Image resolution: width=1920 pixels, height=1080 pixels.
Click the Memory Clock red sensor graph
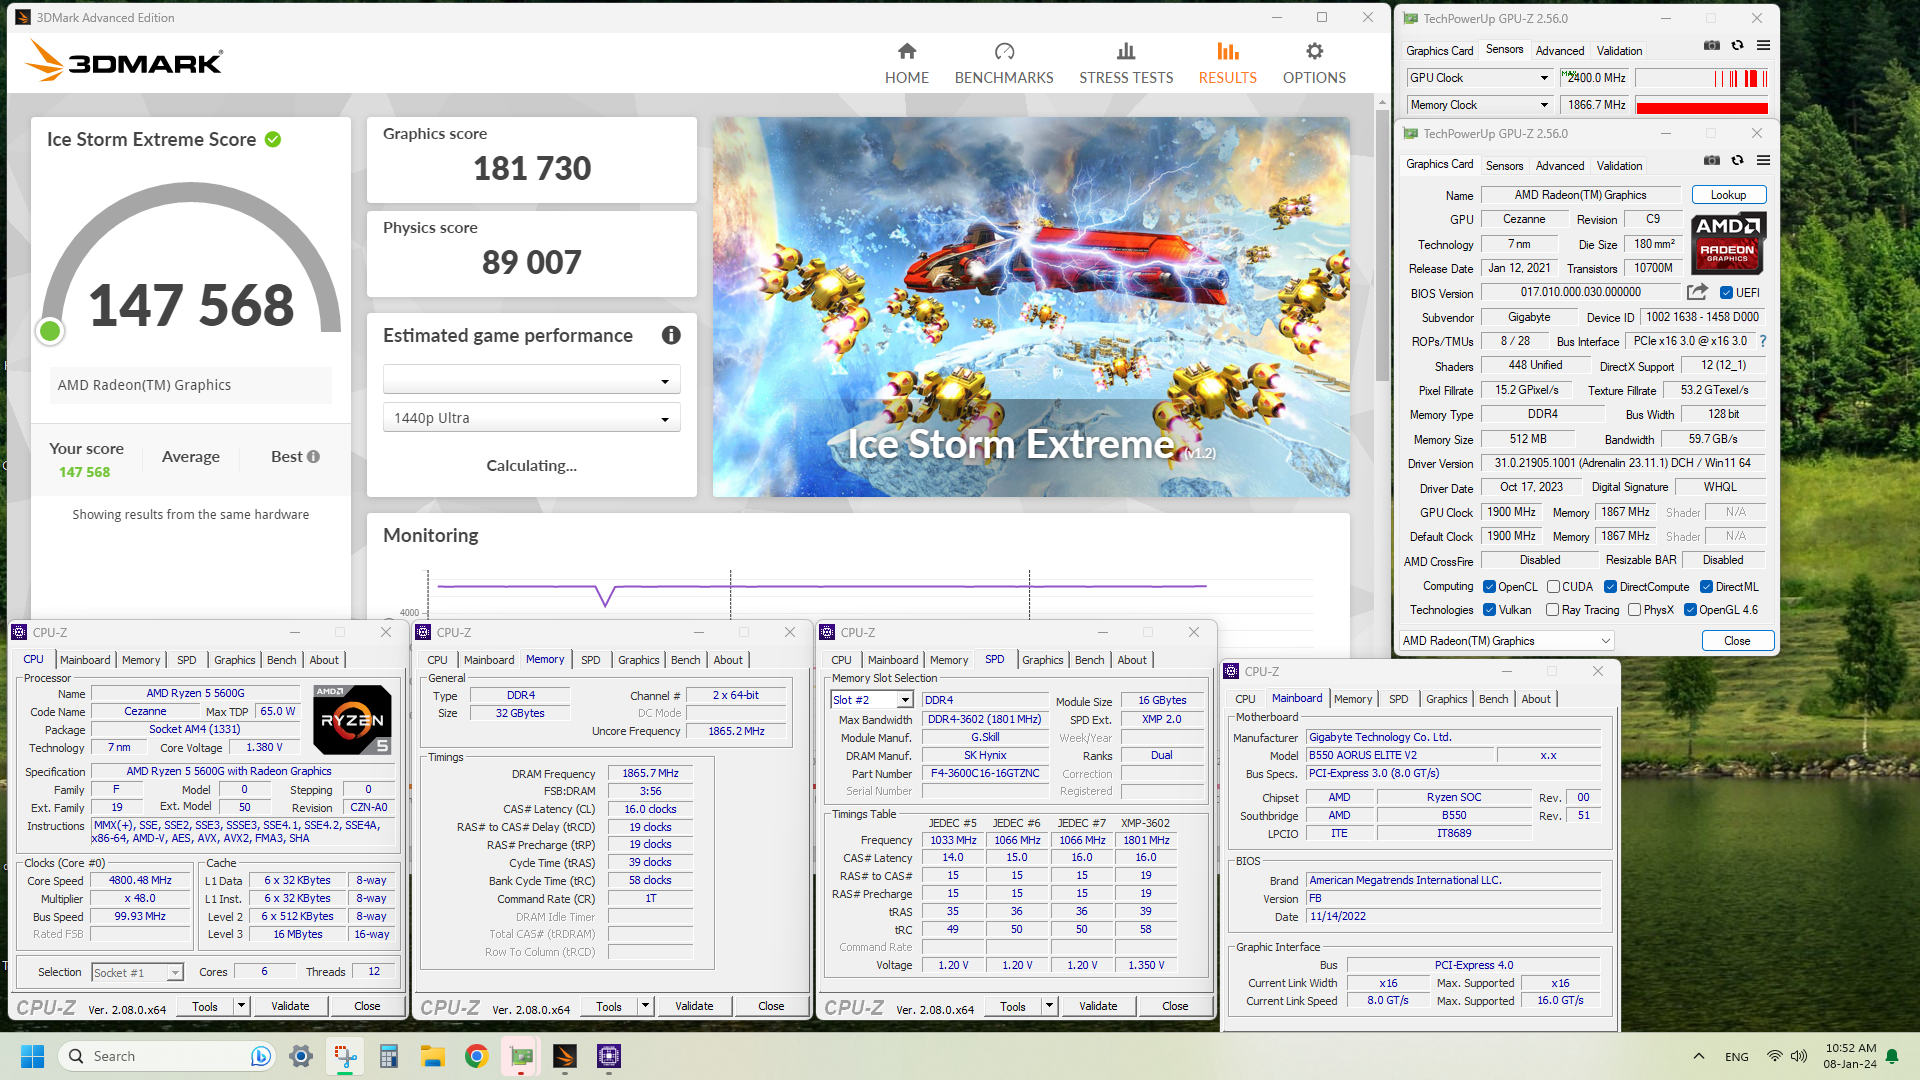point(1702,106)
